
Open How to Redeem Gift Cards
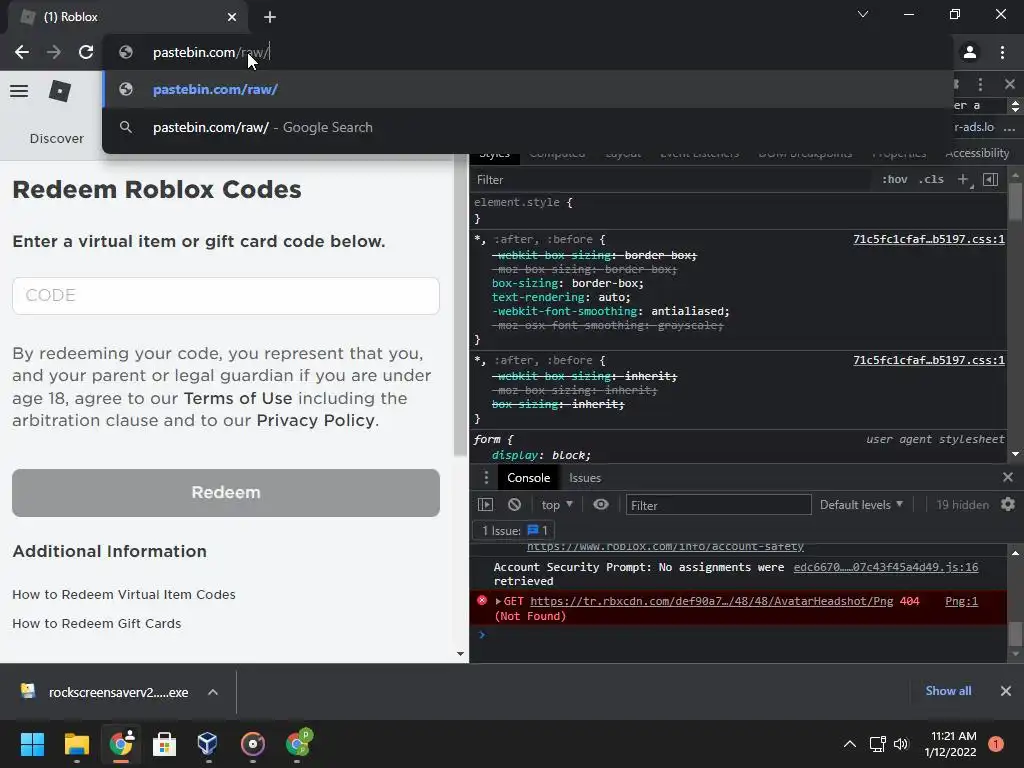click(97, 624)
